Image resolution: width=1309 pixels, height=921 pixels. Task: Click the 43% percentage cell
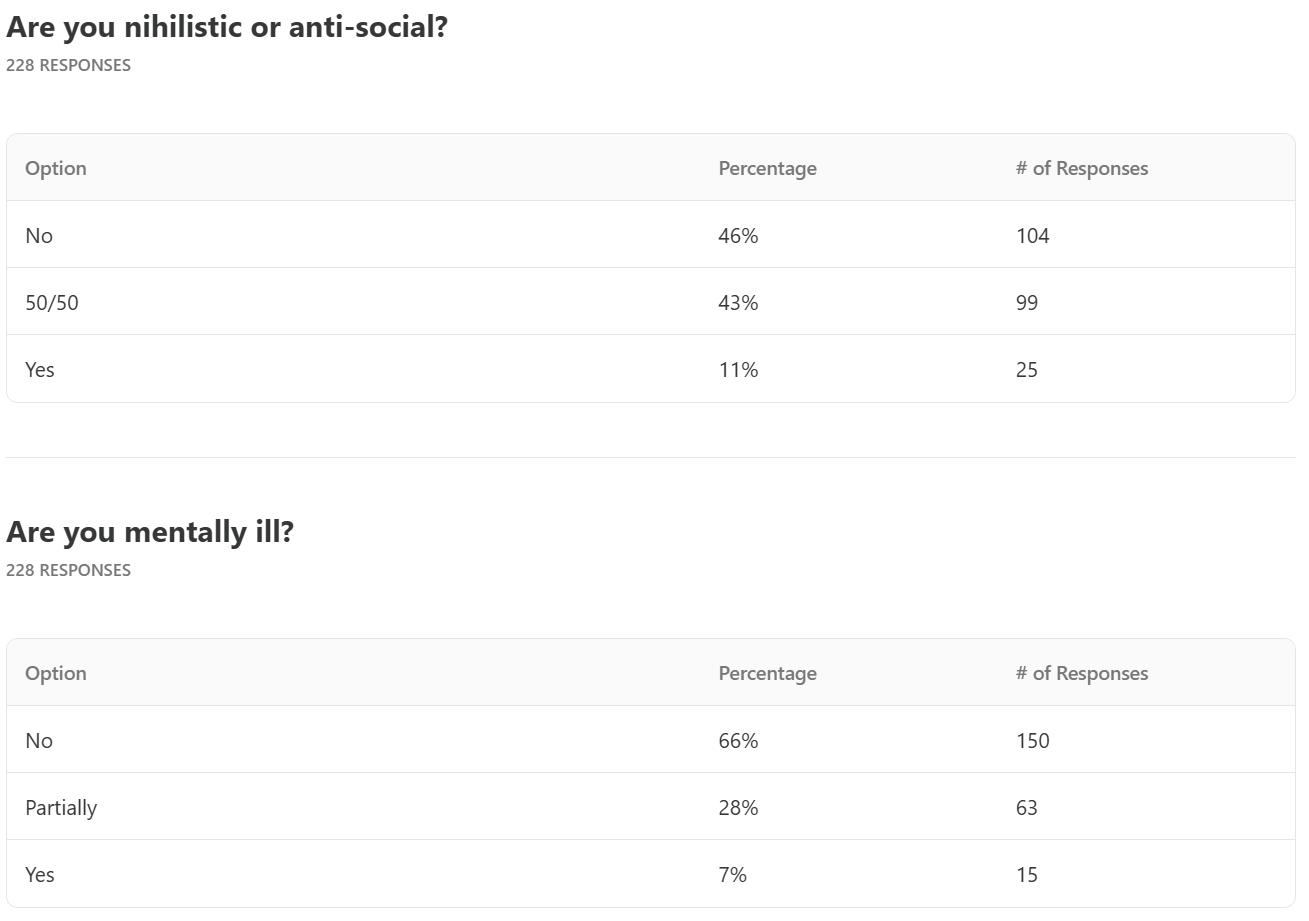tap(738, 302)
